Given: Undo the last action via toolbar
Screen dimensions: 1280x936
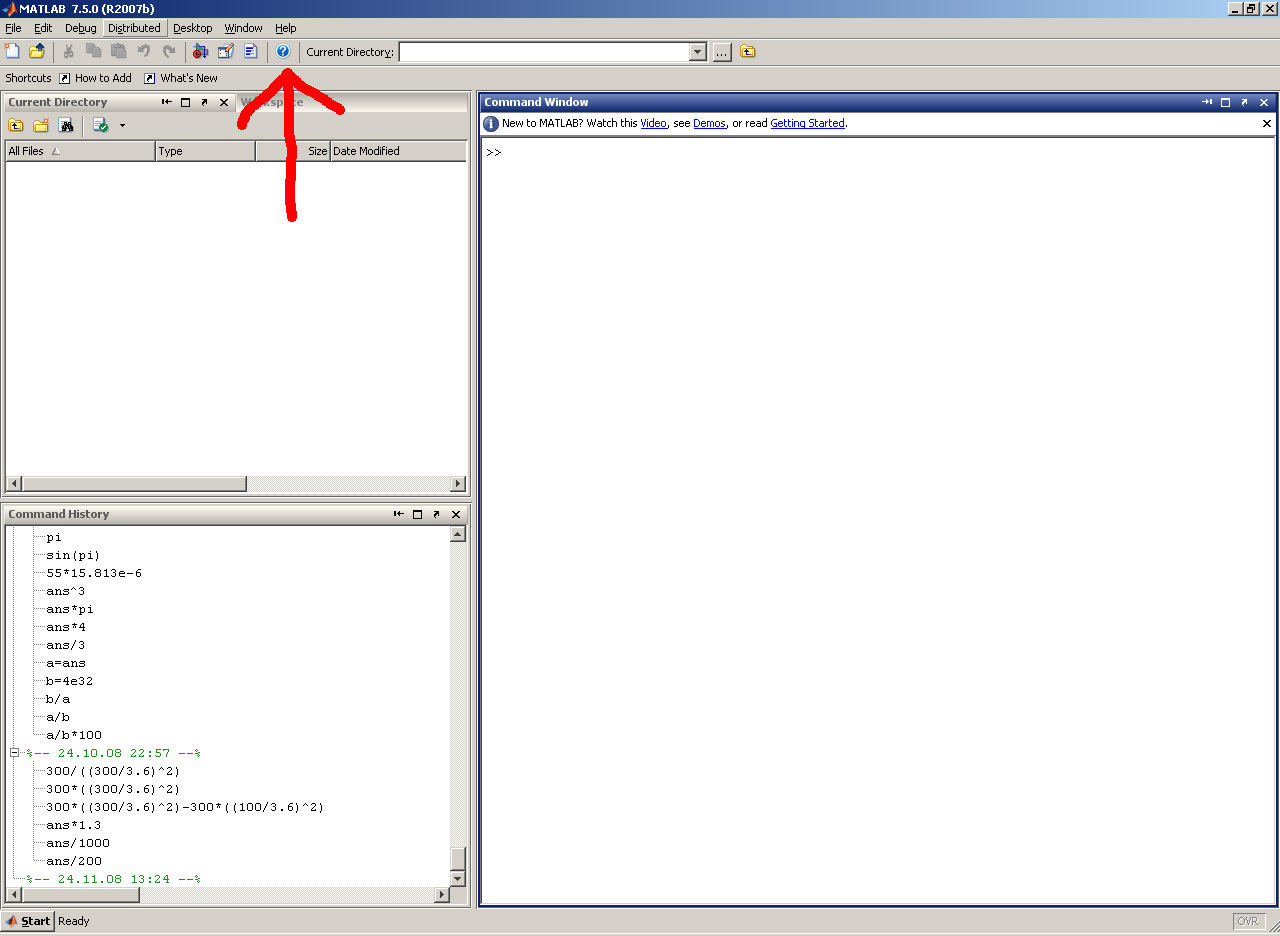Looking at the screenshot, I should click(x=144, y=51).
